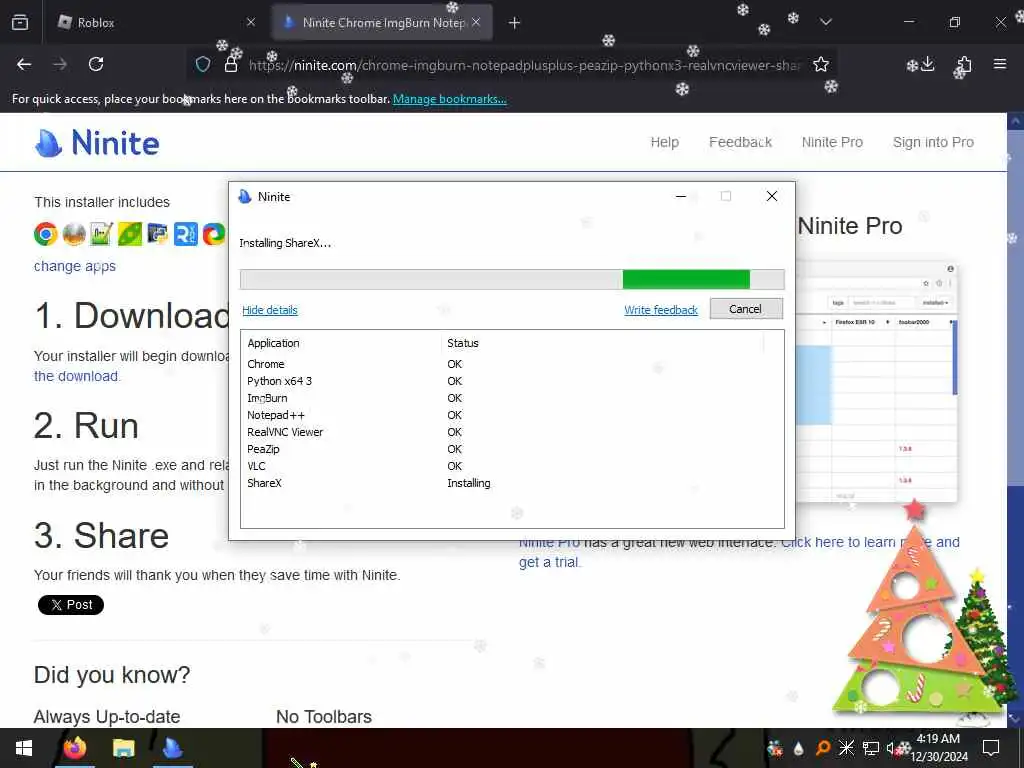
Task: Click the Python icon under installer includes
Action: click(157, 234)
